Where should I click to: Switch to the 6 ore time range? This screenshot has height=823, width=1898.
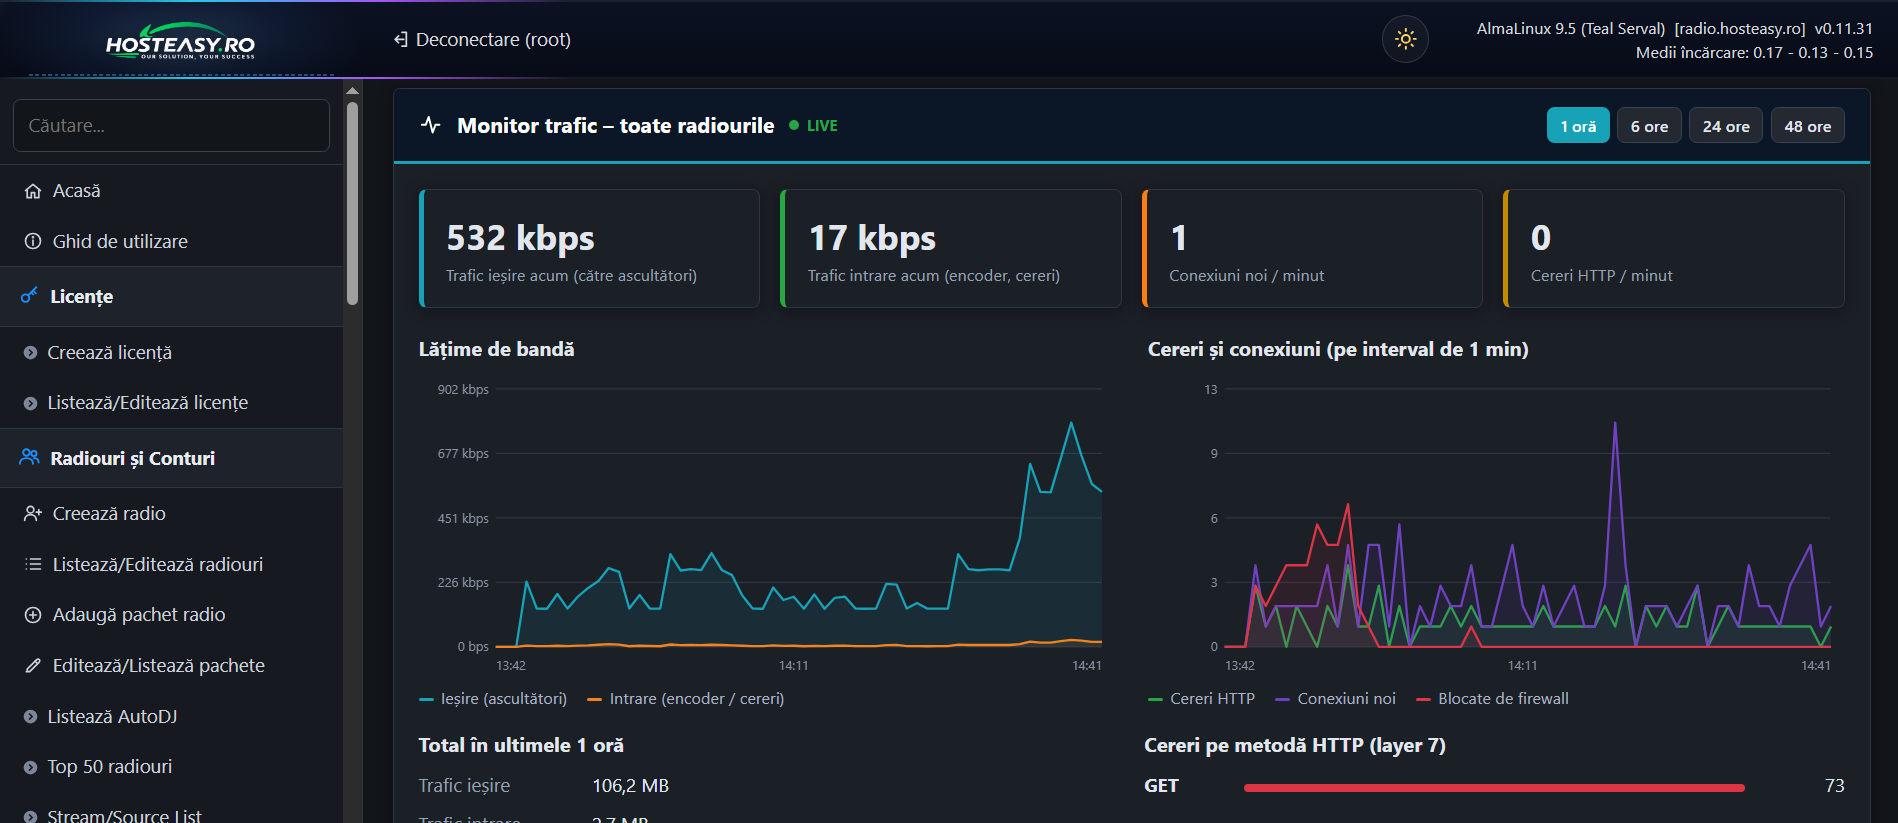click(x=1649, y=126)
